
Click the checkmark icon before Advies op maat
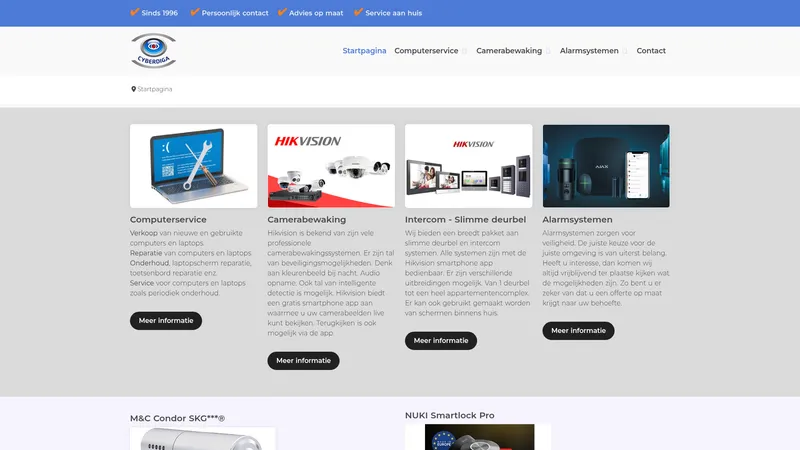tap(282, 12)
